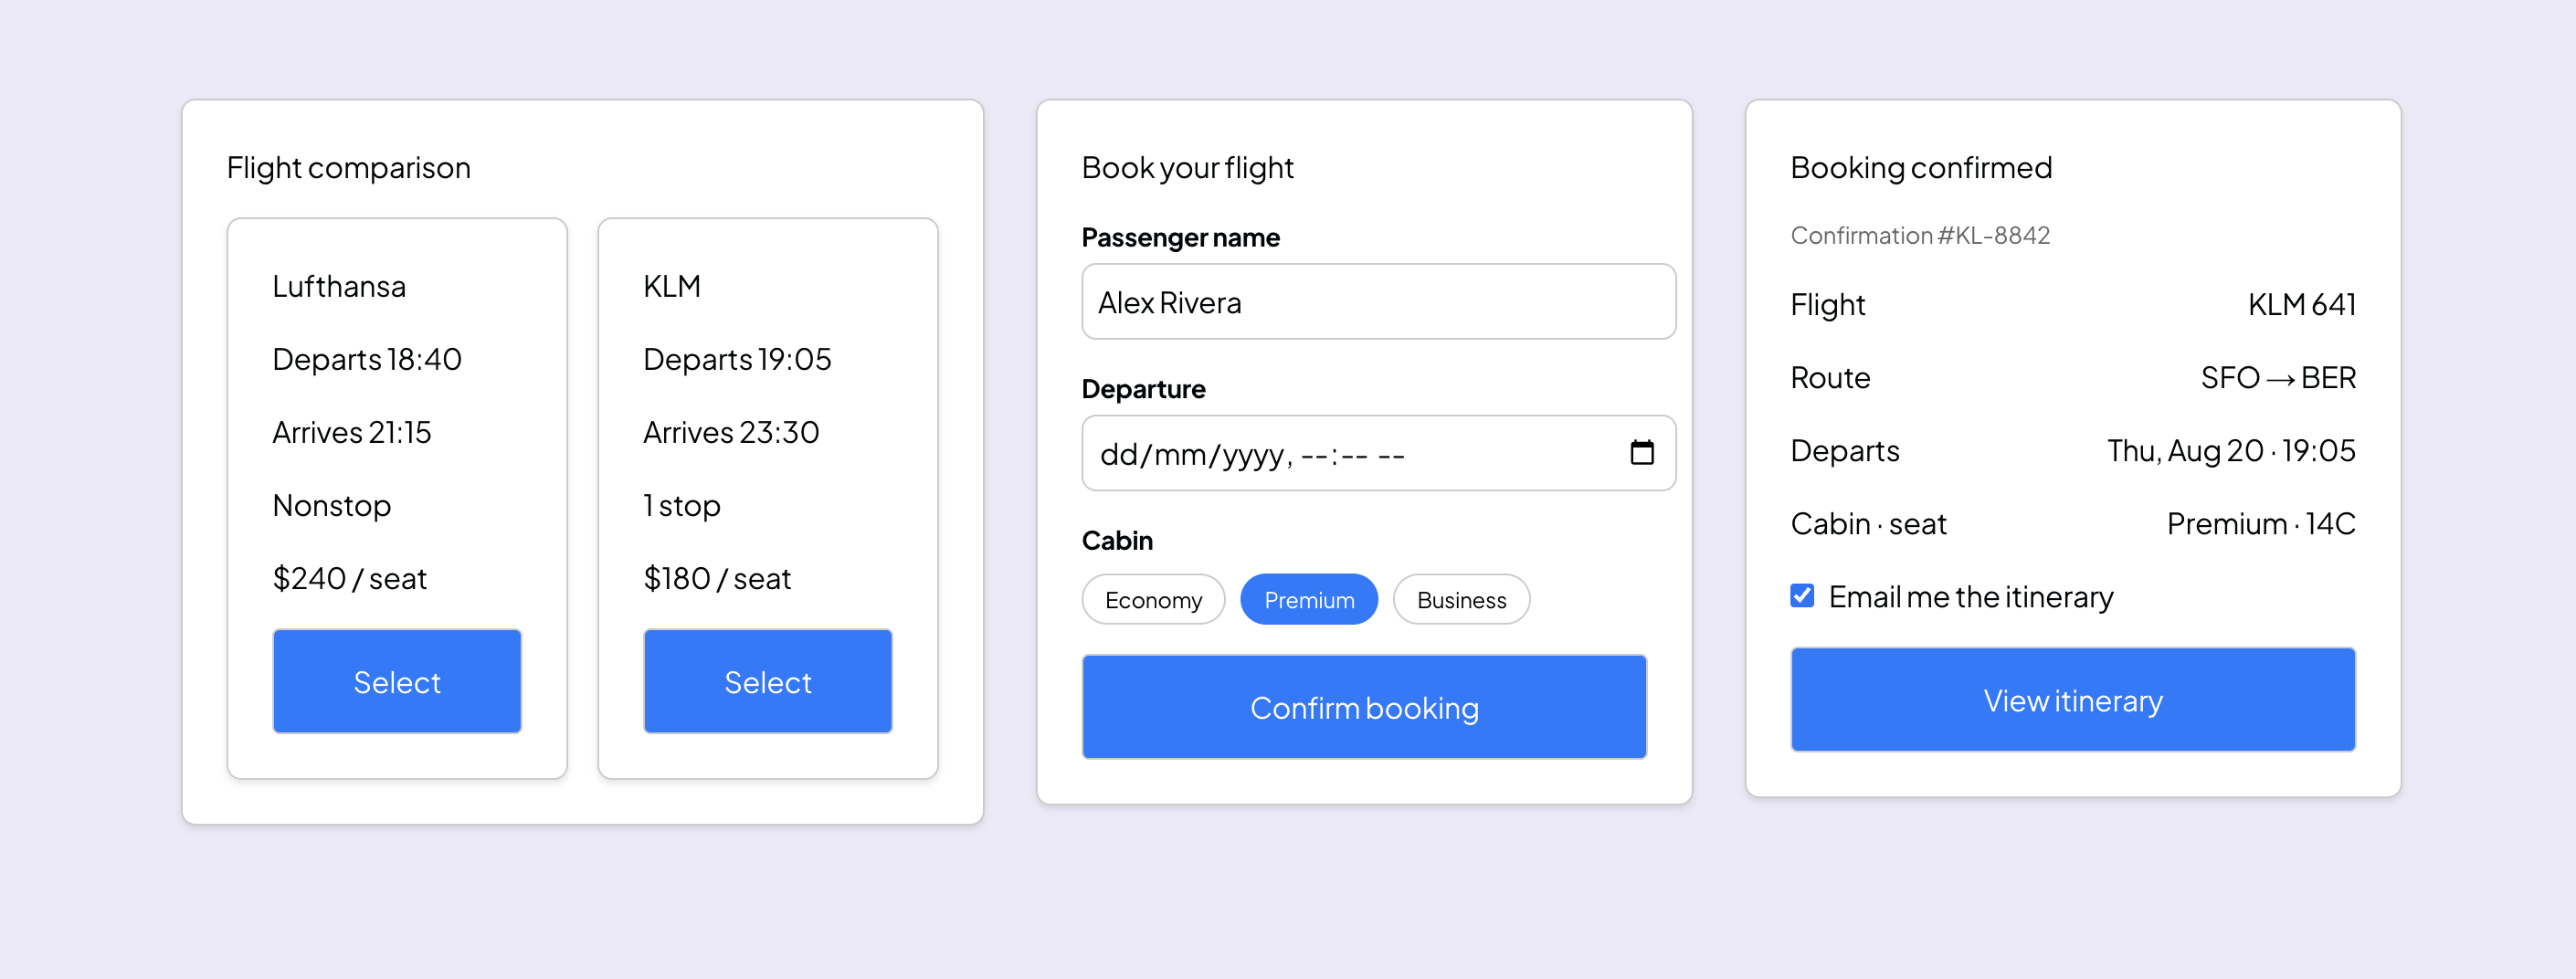
Task: Uncheck Email me the itinerary checkbox
Action: [x=1802, y=596]
